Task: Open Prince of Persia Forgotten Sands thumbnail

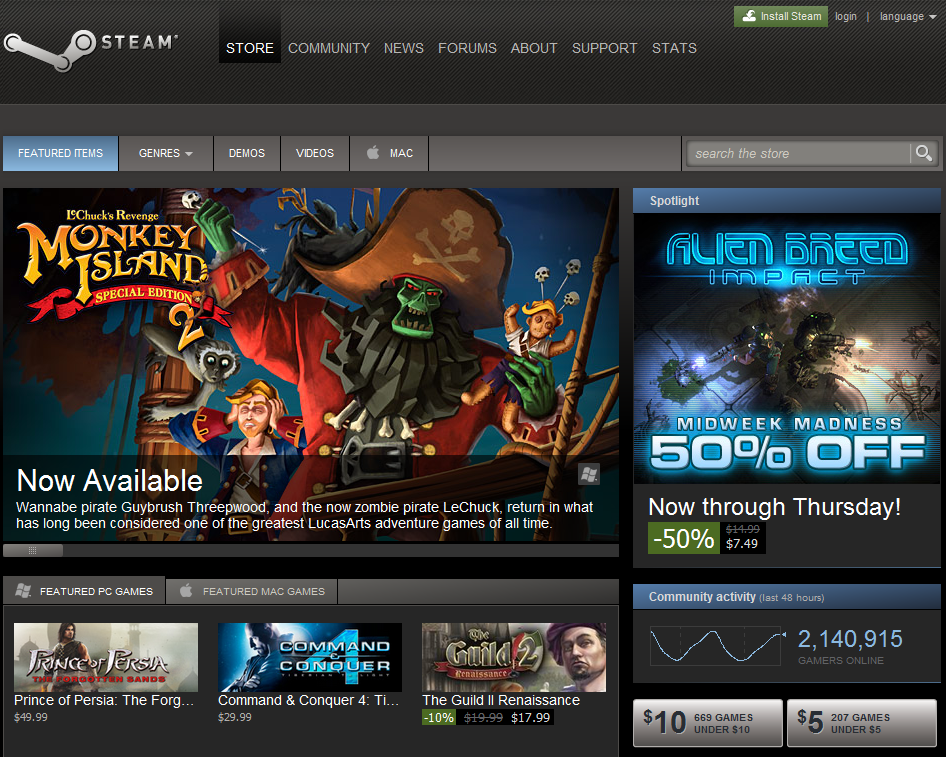Action: coord(106,657)
